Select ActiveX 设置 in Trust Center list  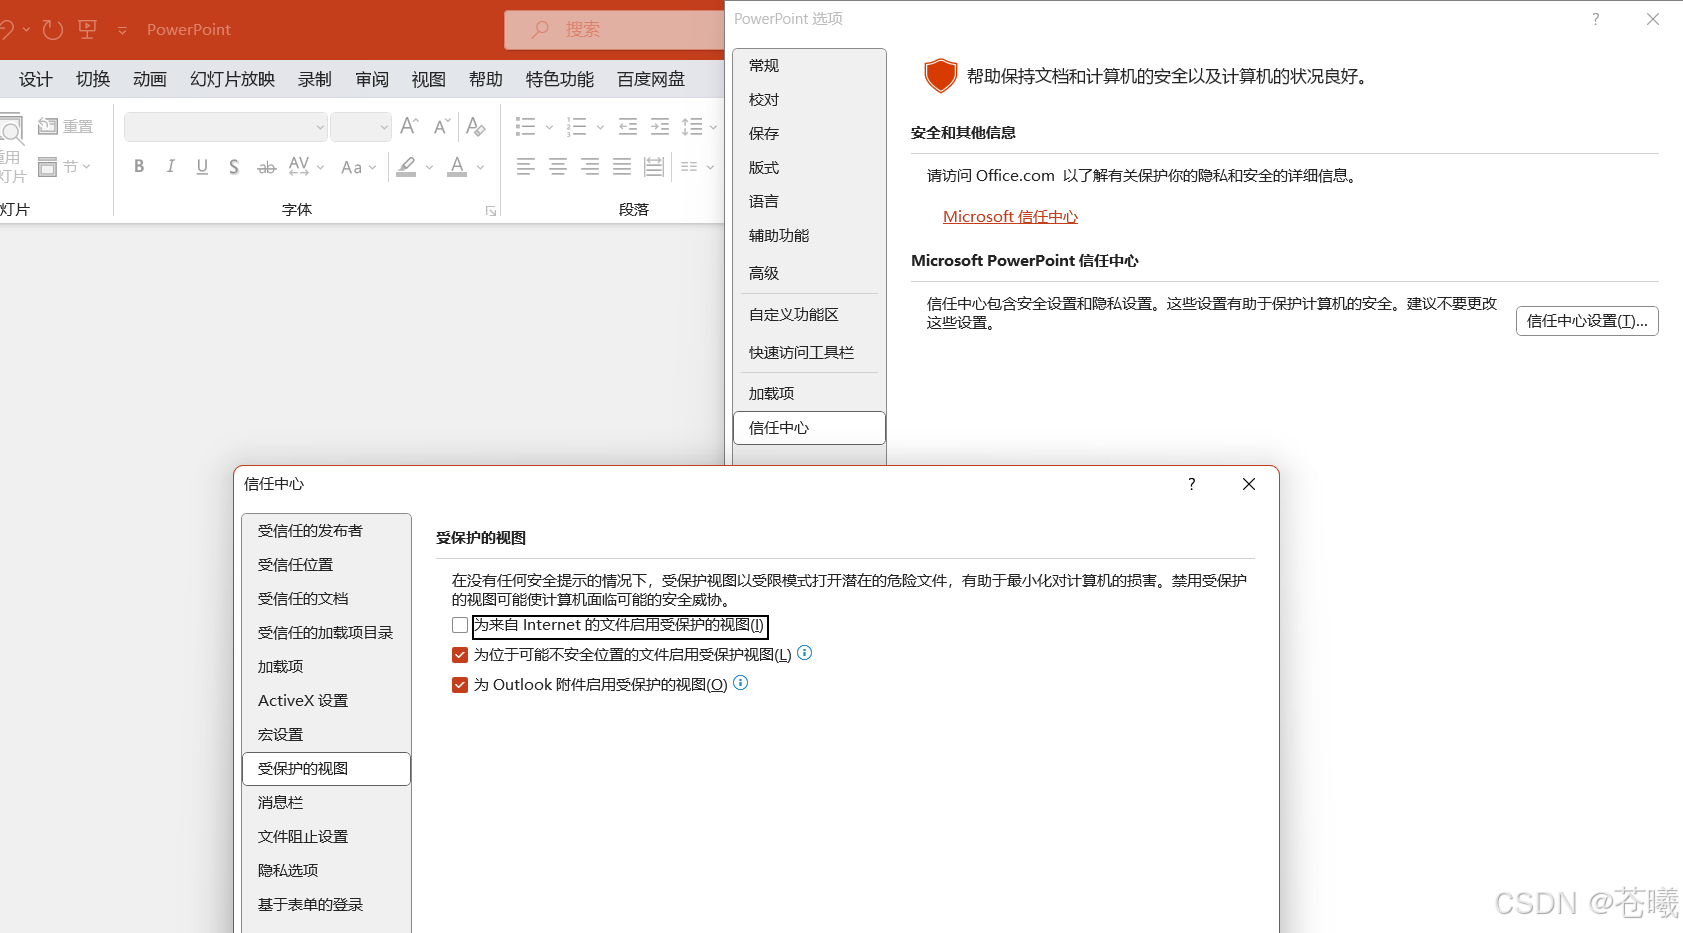[326, 701]
